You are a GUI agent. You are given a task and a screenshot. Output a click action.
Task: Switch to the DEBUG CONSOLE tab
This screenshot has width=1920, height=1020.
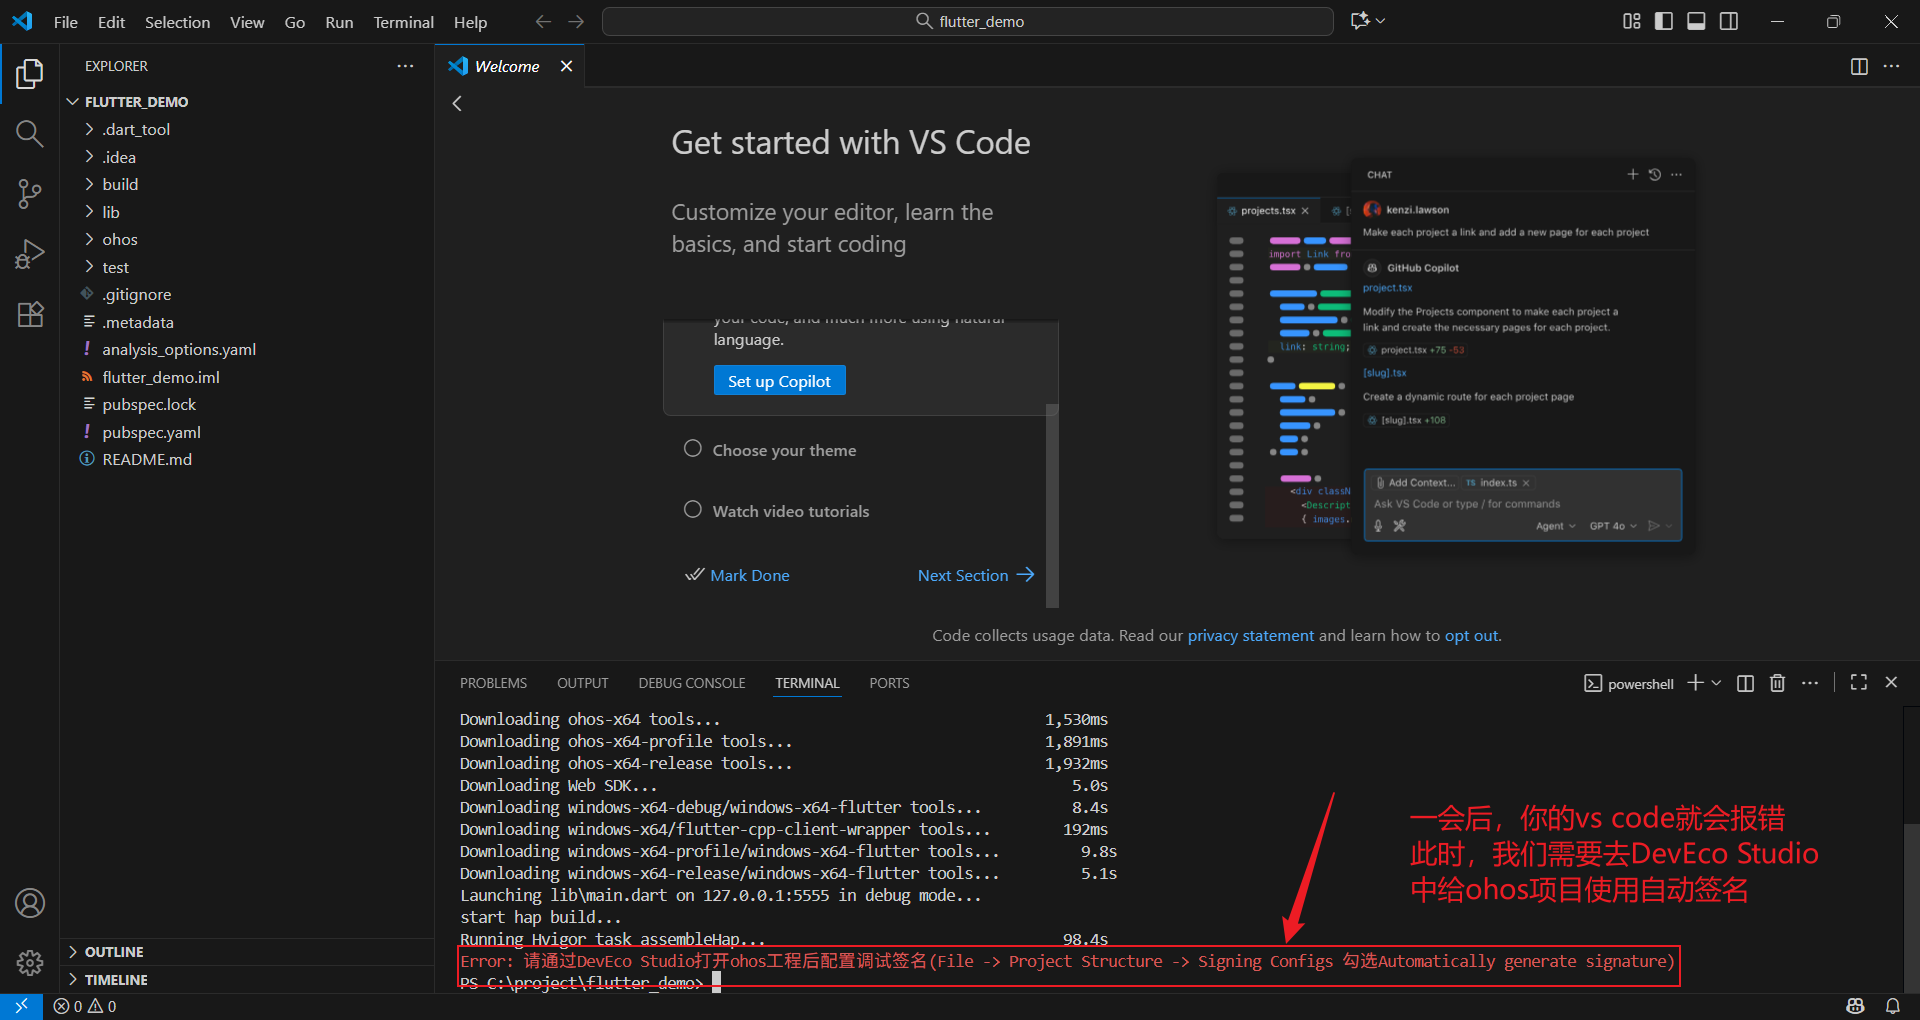tap(692, 683)
